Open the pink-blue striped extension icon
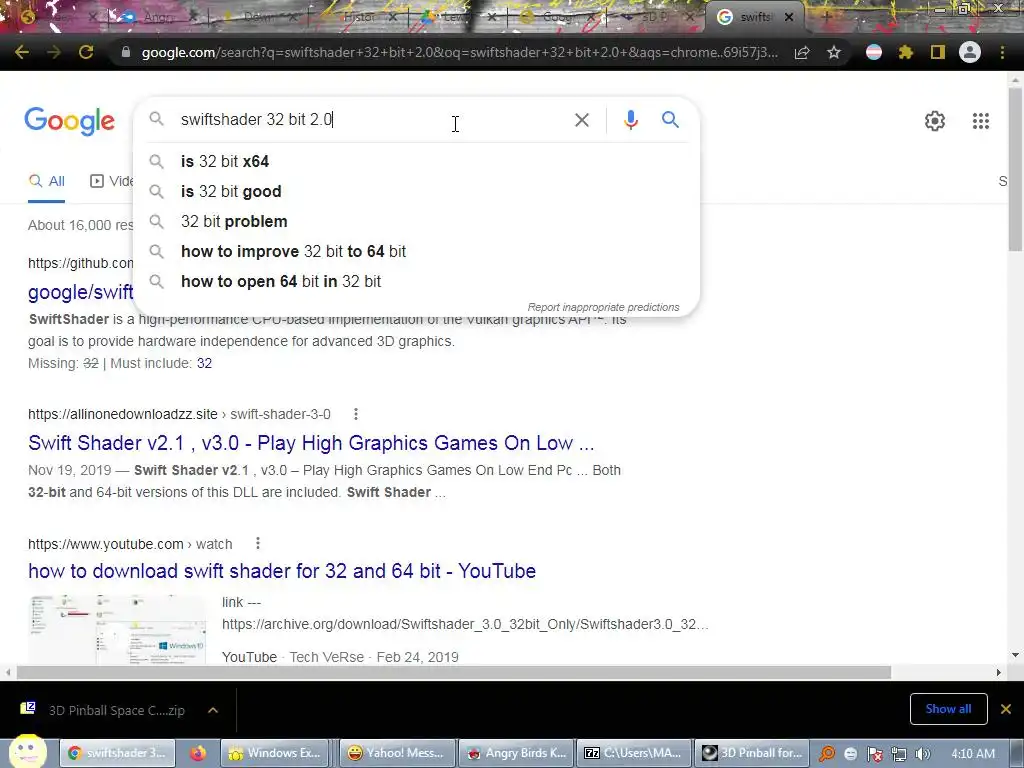Viewport: 1024px width, 768px height. click(x=874, y=52)
